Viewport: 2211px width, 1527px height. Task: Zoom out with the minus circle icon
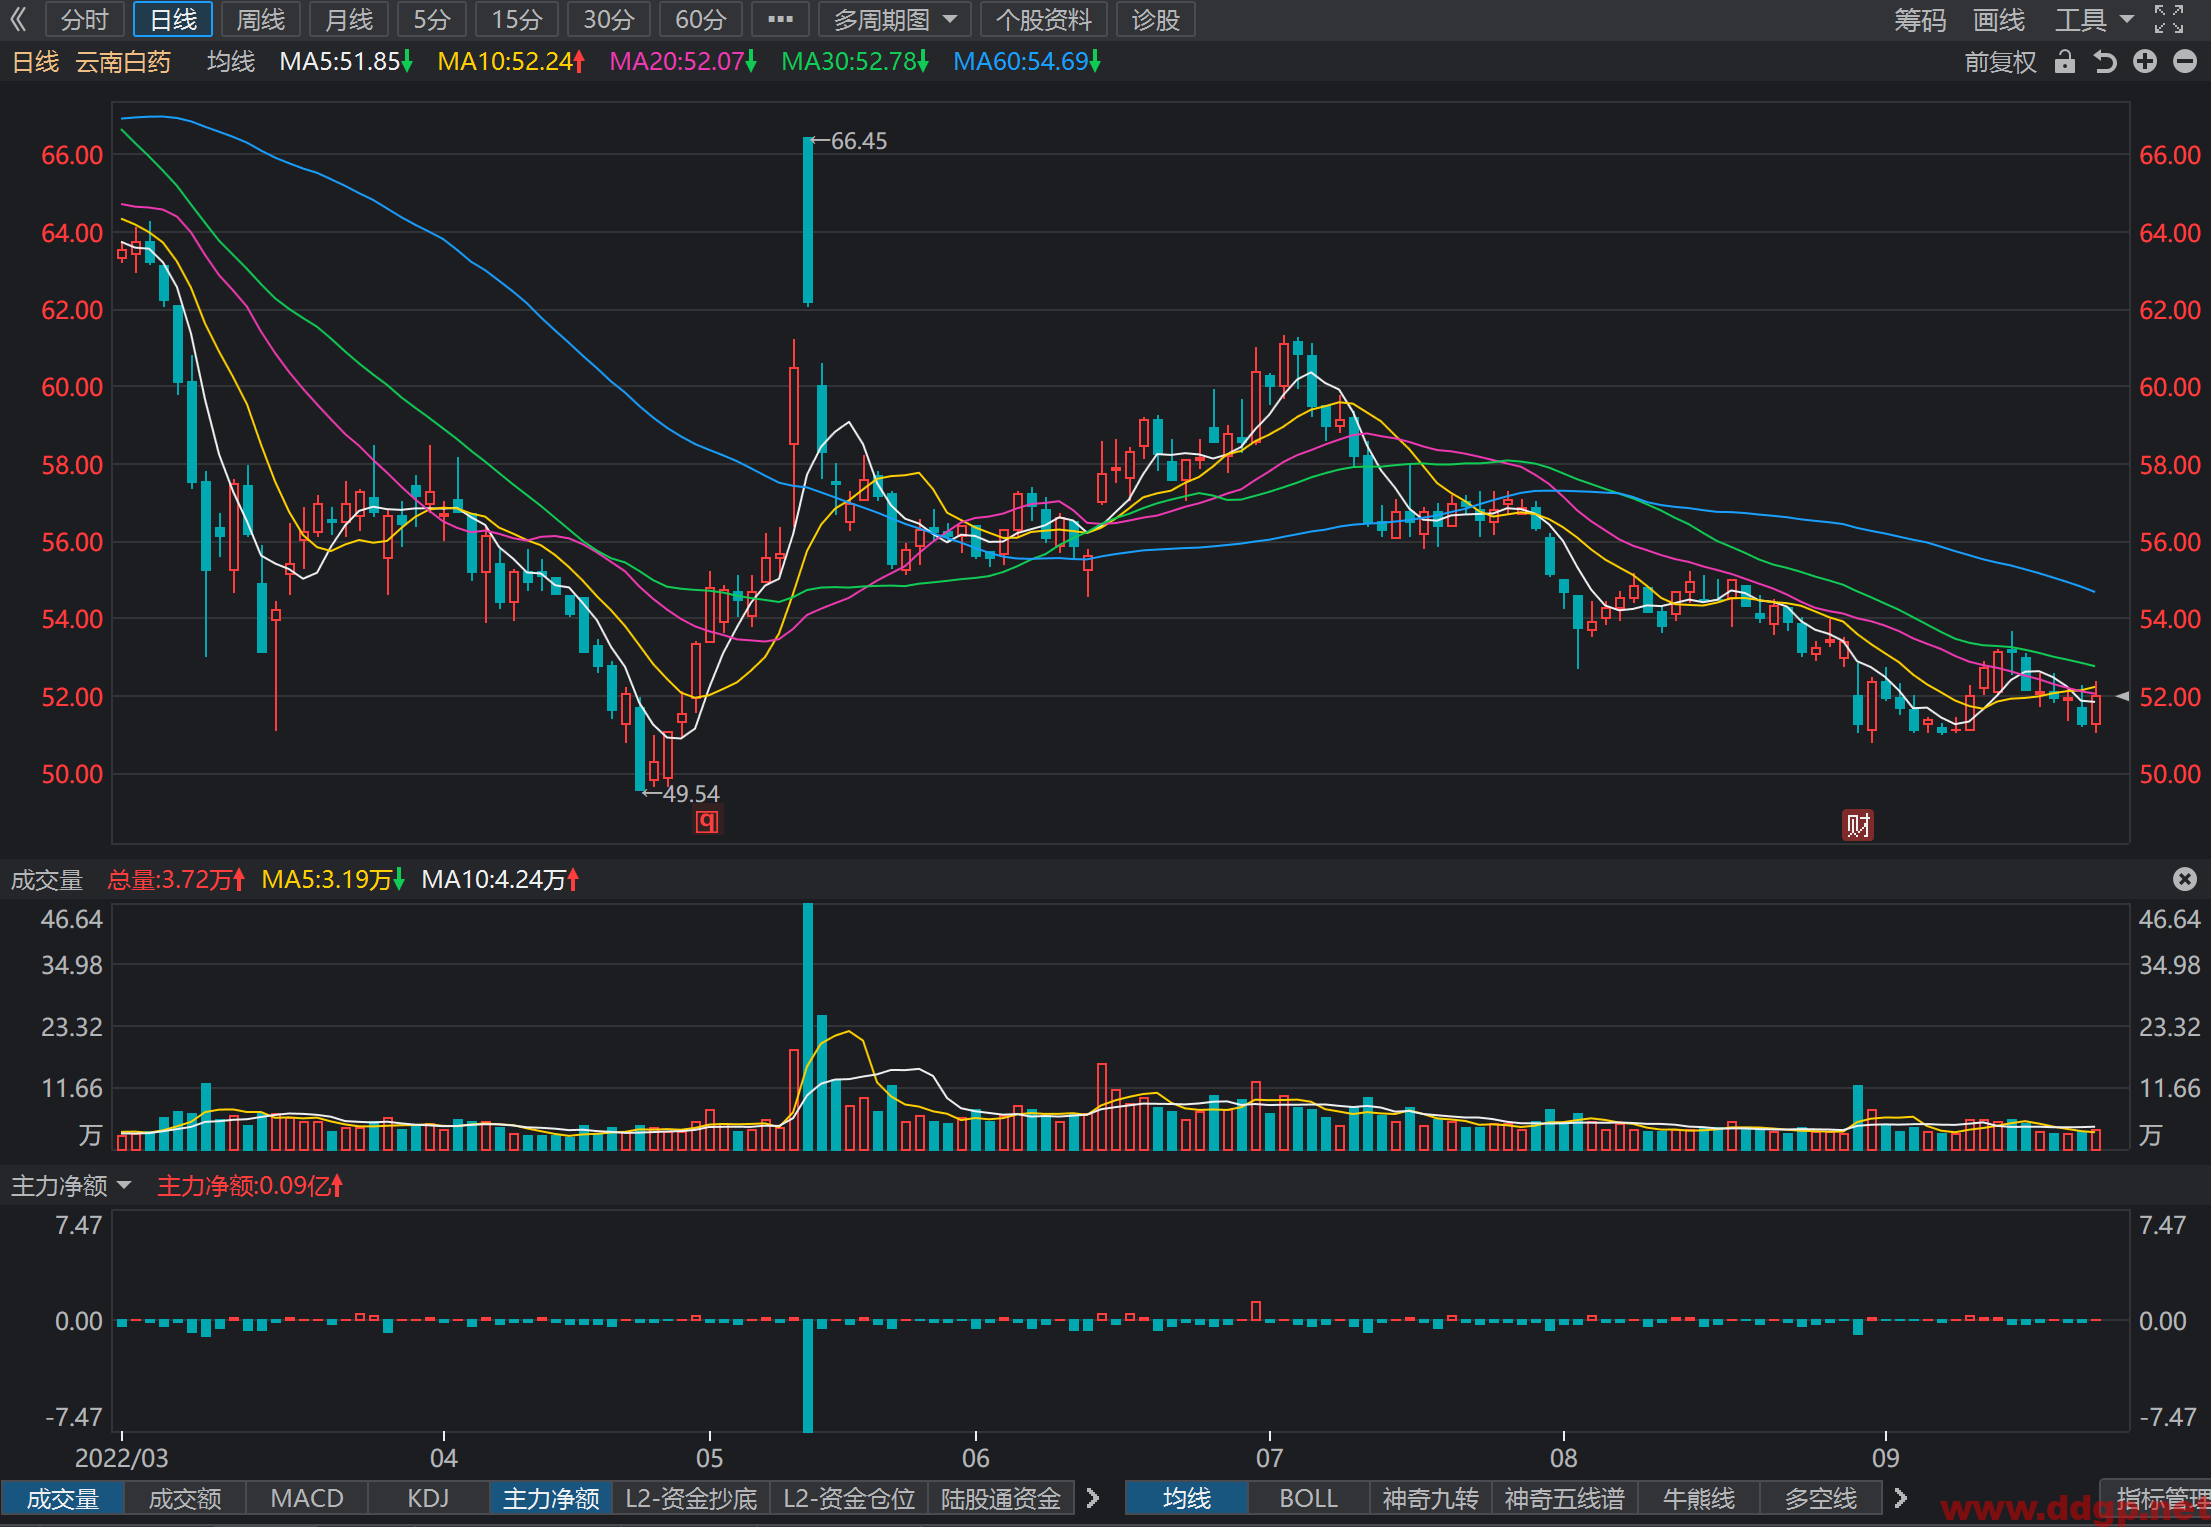pyautogui.click(x=2185, y=62)
